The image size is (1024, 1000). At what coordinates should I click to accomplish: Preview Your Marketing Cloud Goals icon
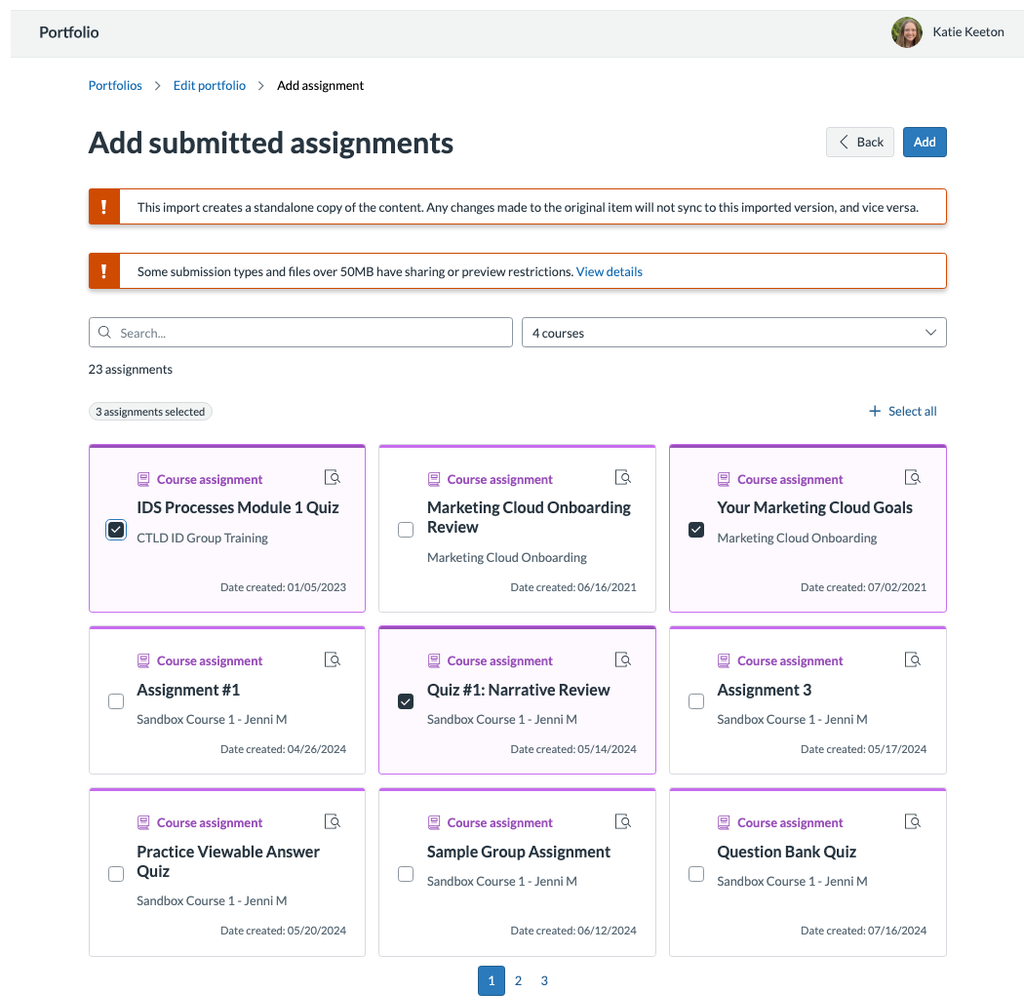pos(912,477)
